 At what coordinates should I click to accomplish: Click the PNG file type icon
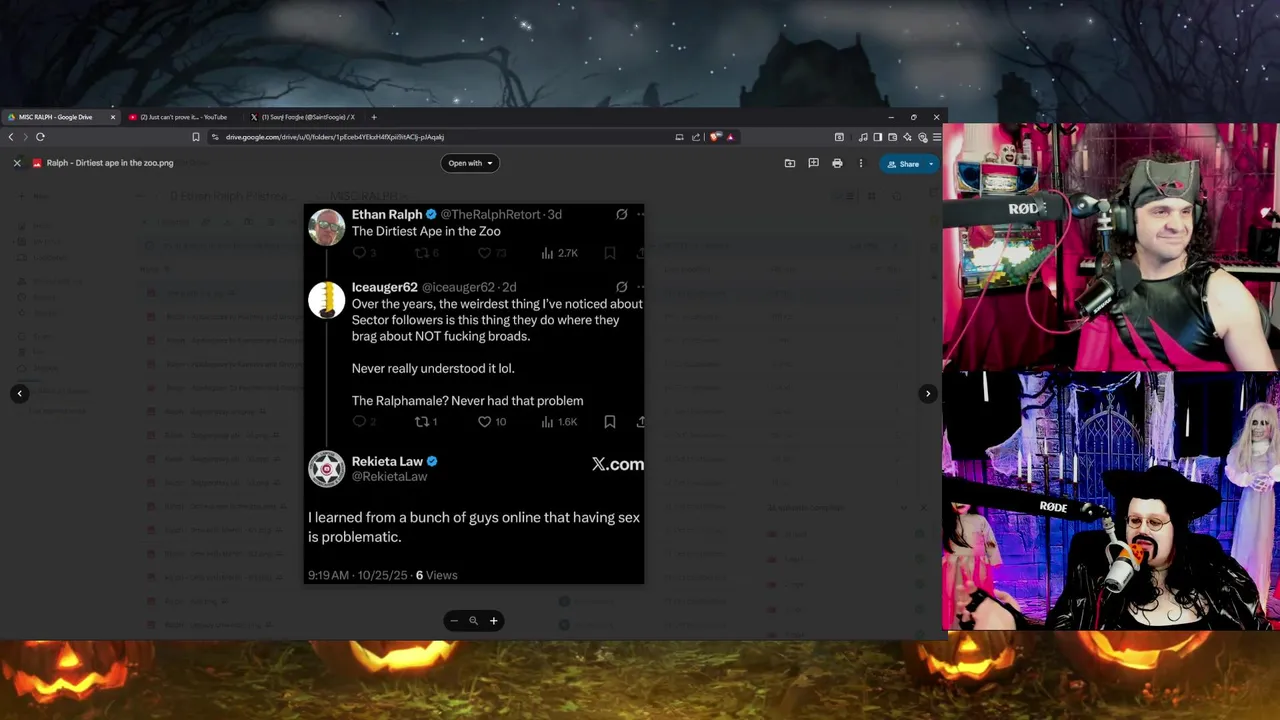click(x=37, y=163)
